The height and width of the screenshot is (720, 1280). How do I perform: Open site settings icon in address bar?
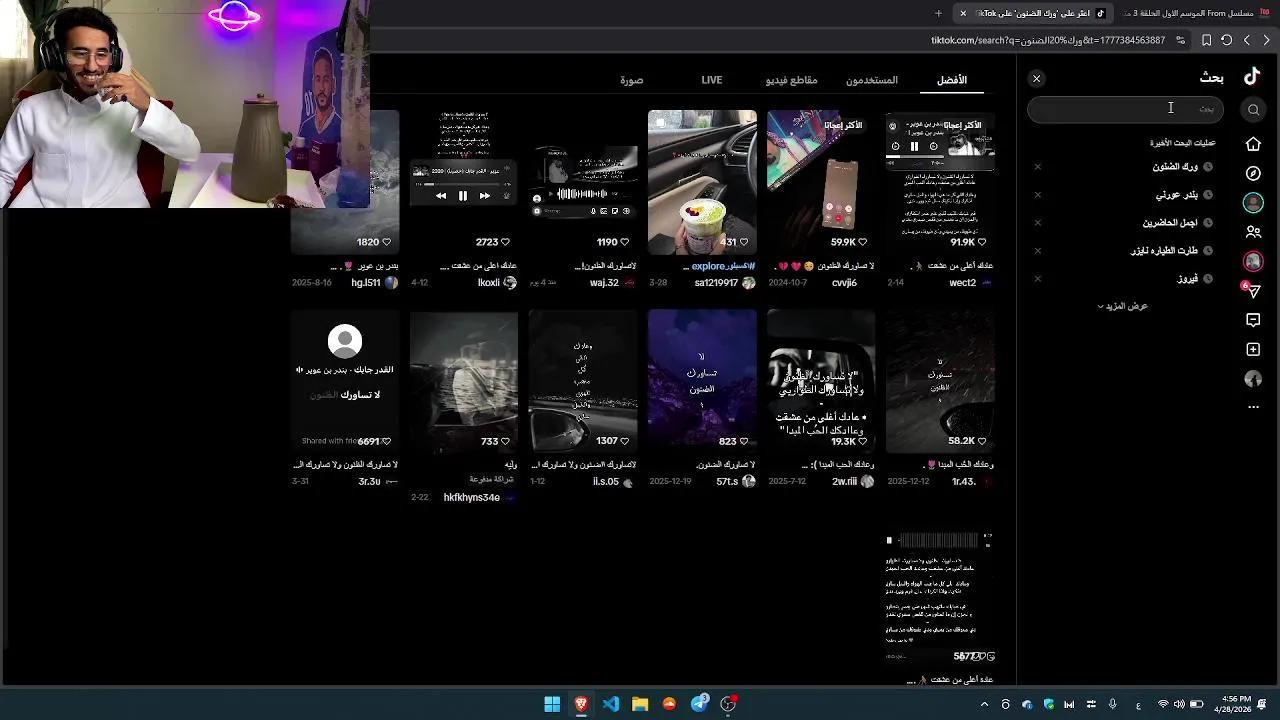point(1181,40)
